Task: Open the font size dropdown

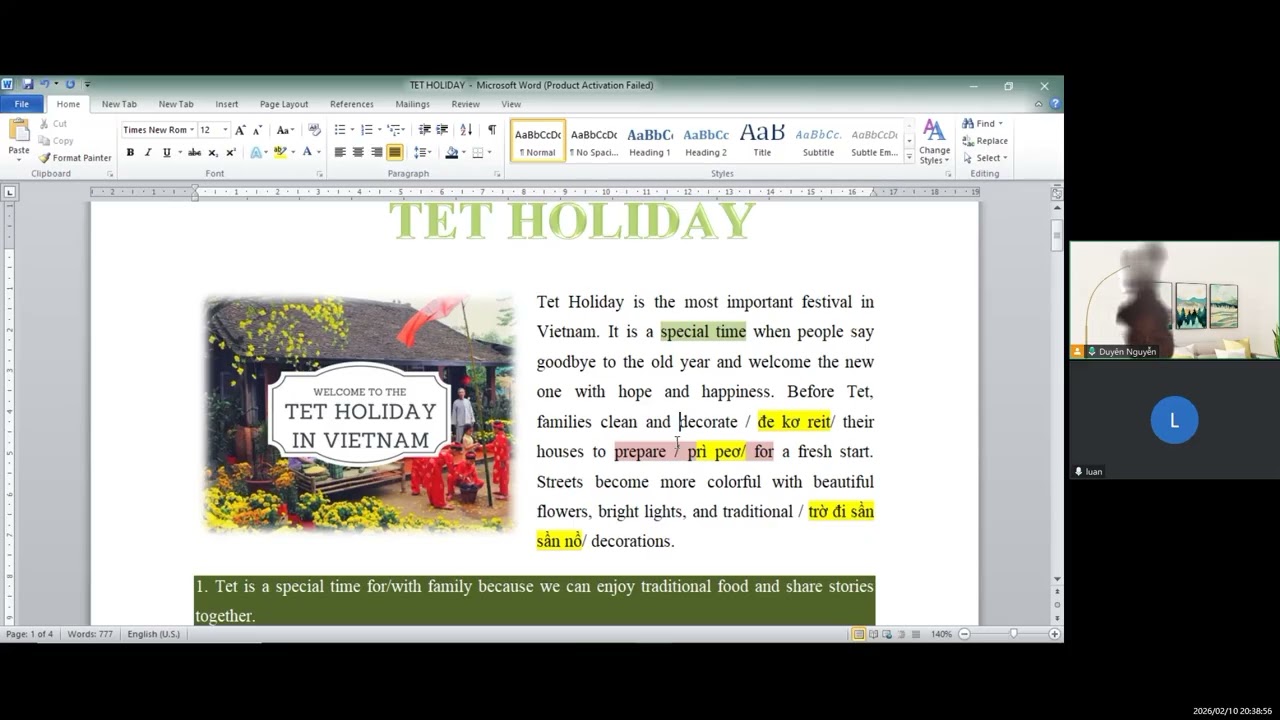Action: click(x=225, y=130)
